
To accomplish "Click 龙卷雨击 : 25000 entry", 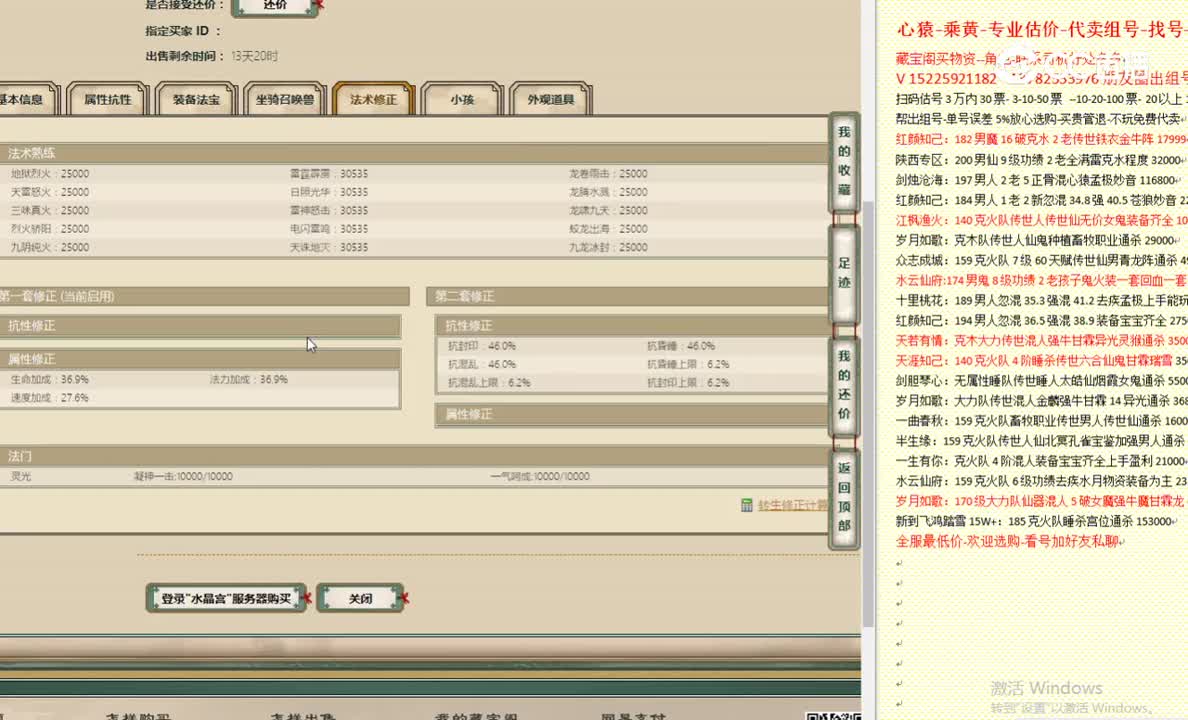I will pyautogui.click(x=608, y=174).
